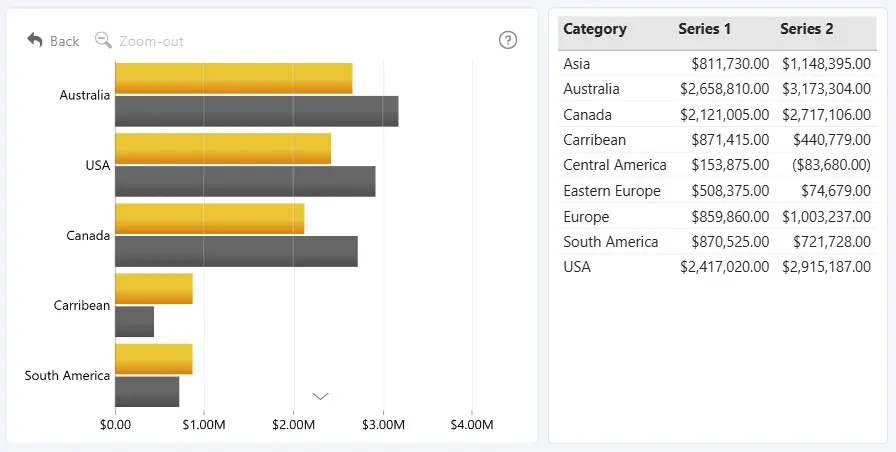Select Australia gray Series 2 bar
This screenshot has width=896, height=452.
coord(257,111)
